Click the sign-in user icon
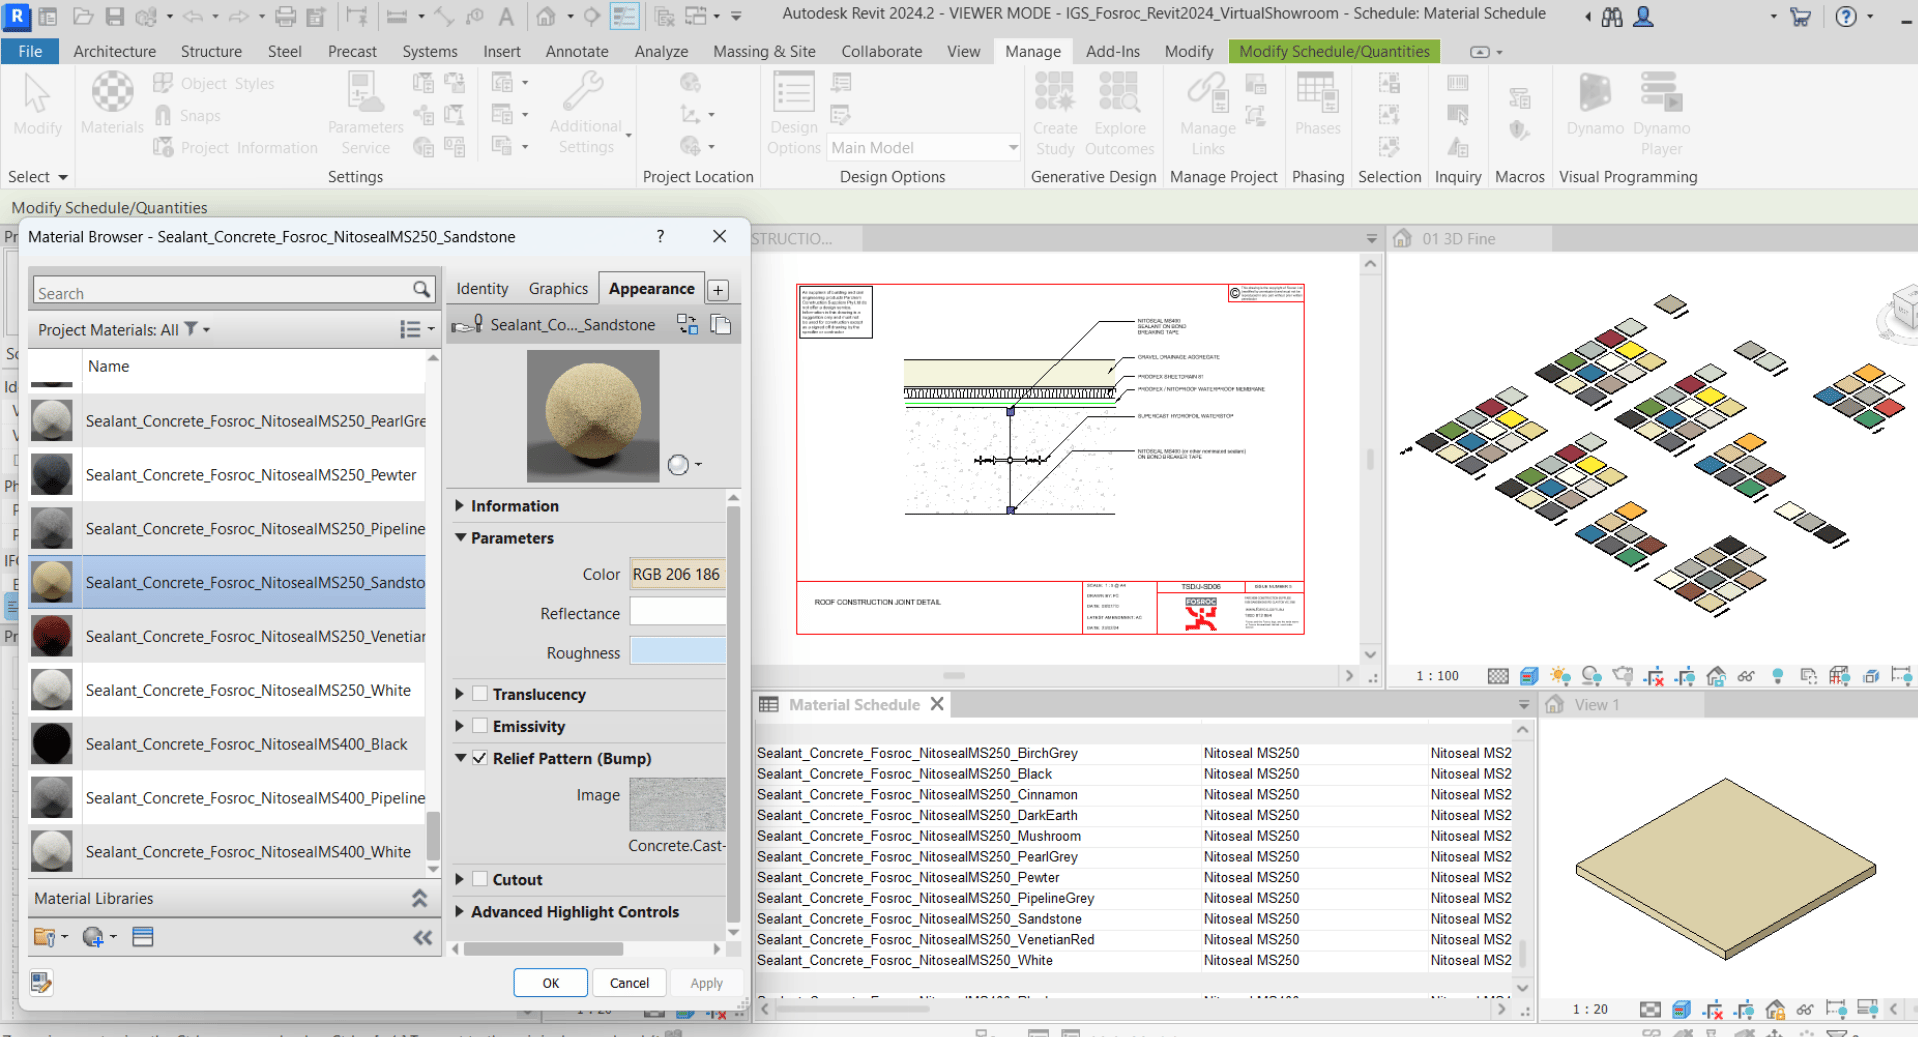The height and width of the screenshot is (1037, 1918). [x=1643, y=16]
